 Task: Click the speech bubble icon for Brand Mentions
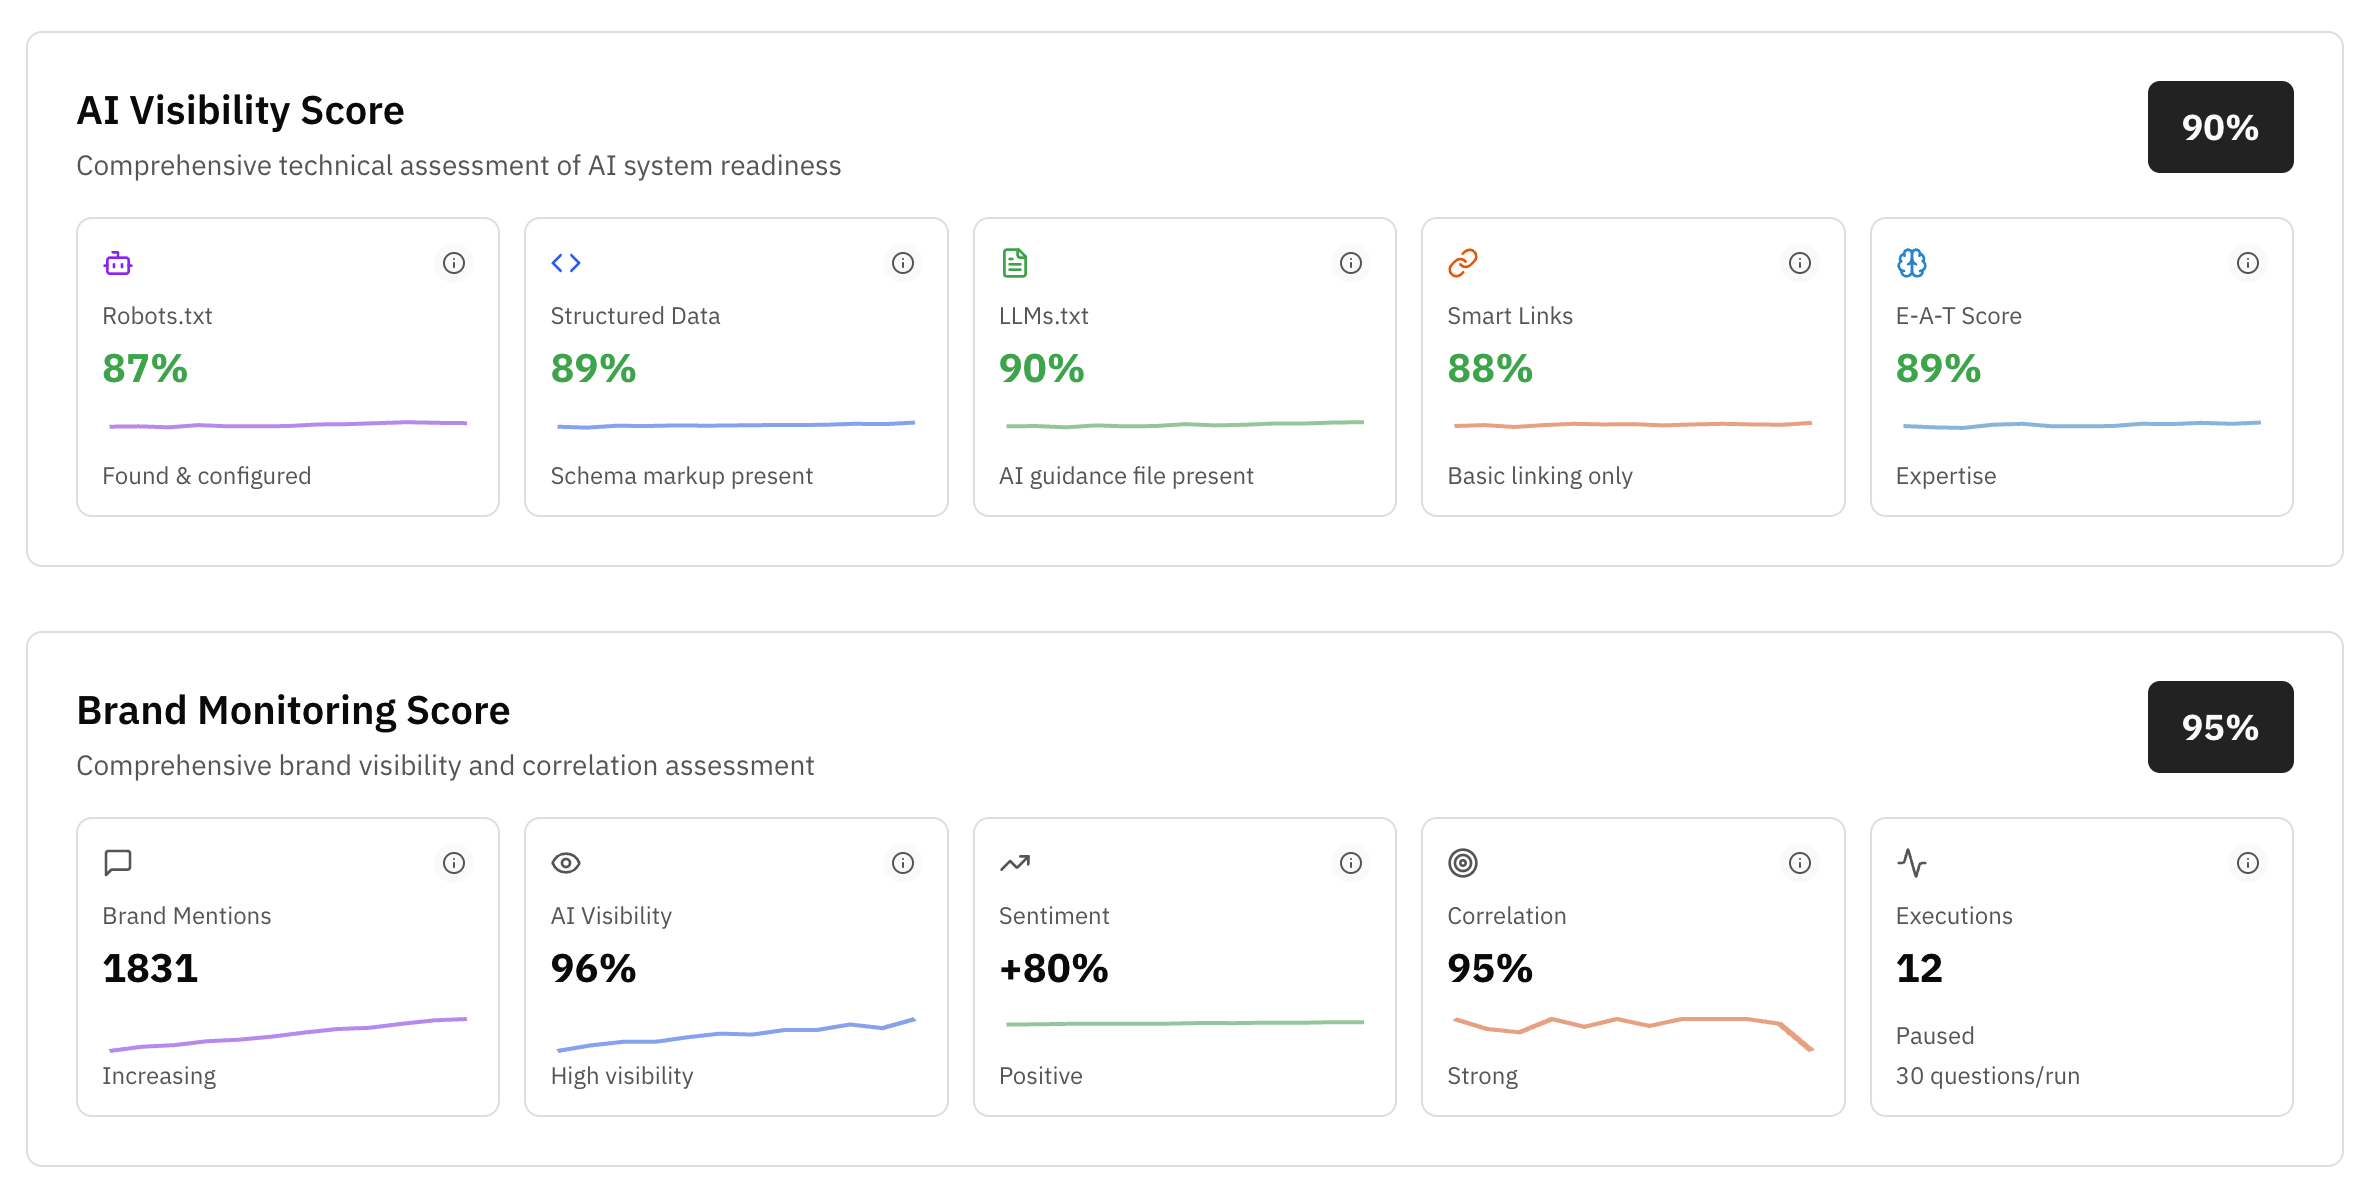119,862
